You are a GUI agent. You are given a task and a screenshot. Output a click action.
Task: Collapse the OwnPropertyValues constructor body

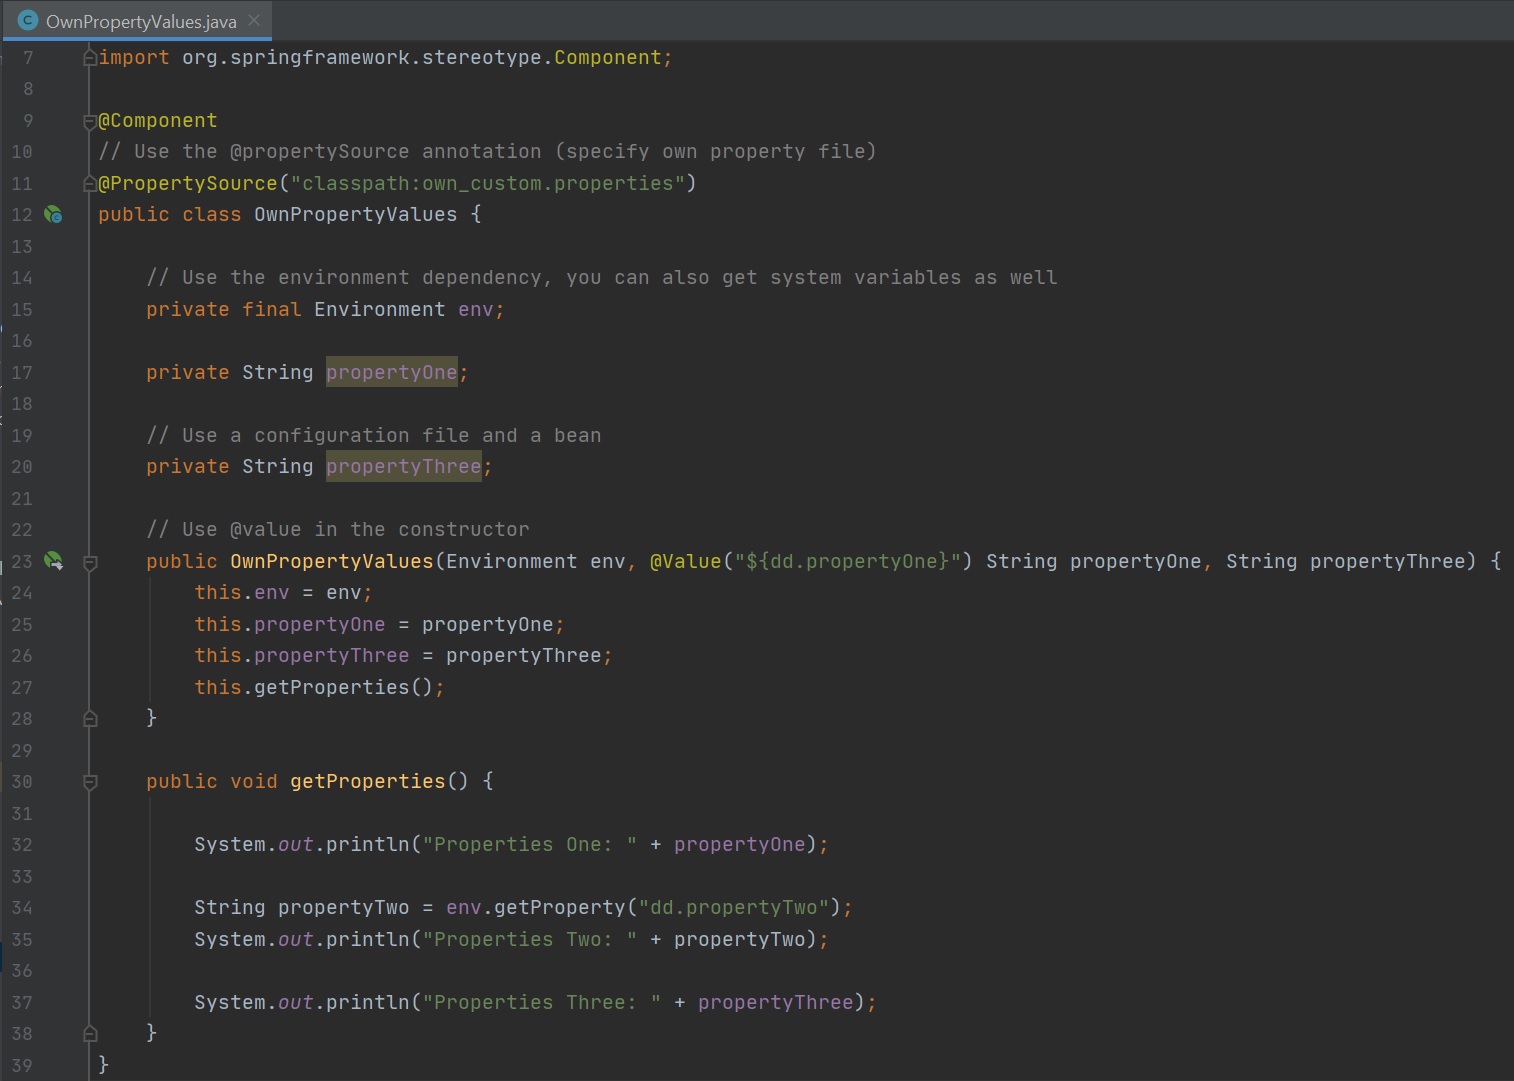click(x=90, y=562)
